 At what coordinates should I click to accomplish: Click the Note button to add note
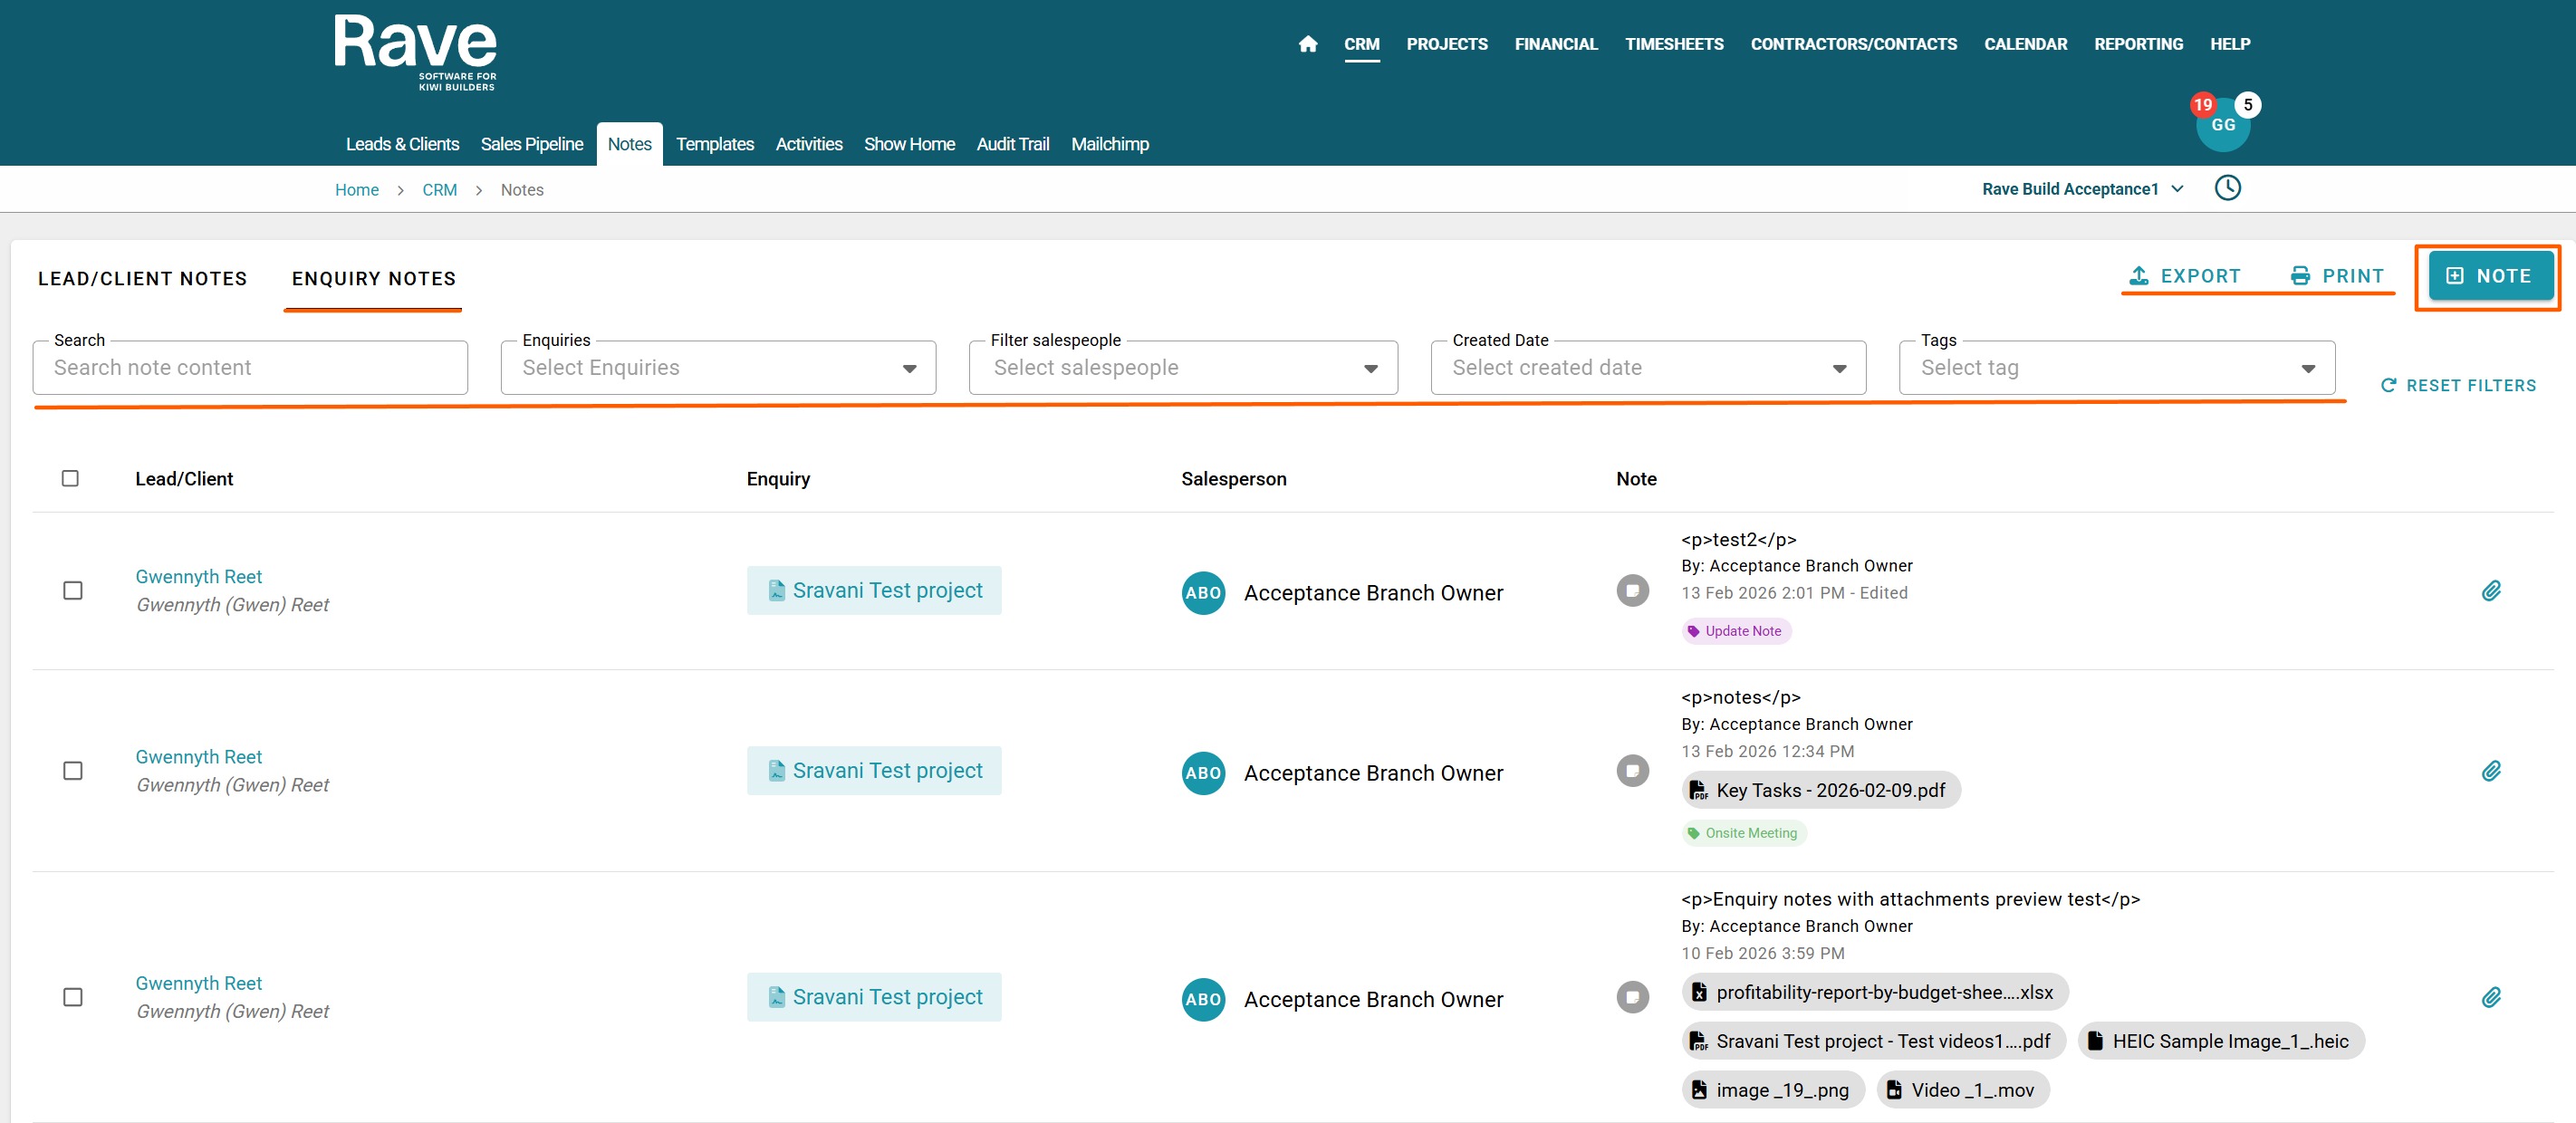(2489, 276)
